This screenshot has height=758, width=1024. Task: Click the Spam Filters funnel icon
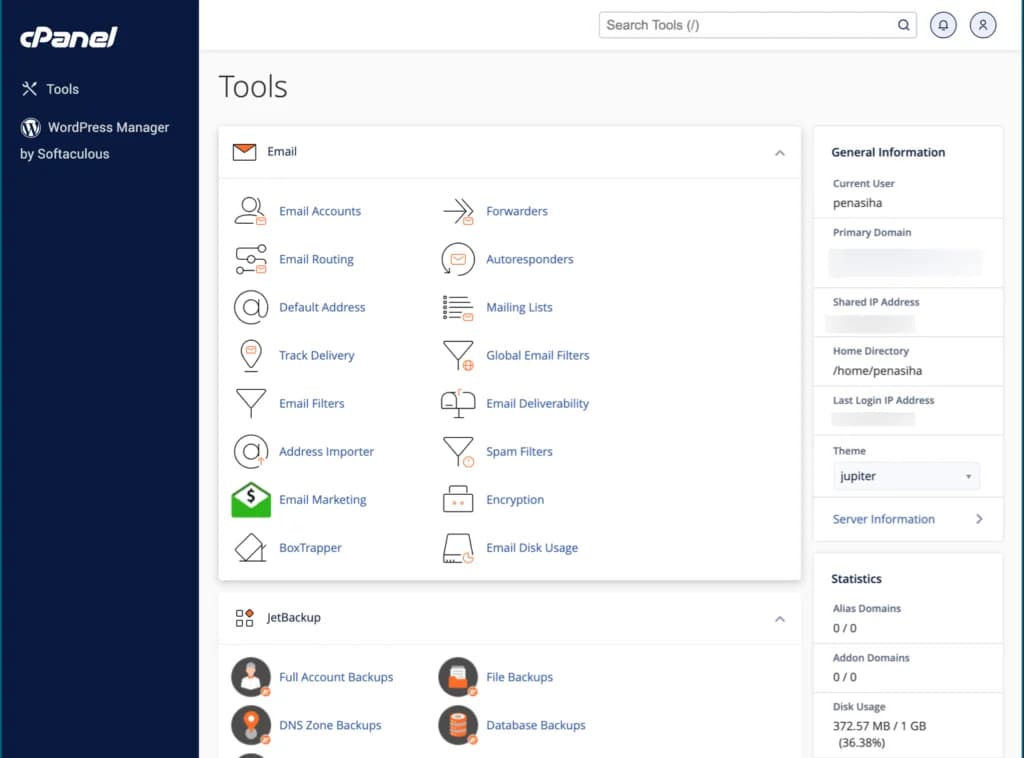point(457,451)
